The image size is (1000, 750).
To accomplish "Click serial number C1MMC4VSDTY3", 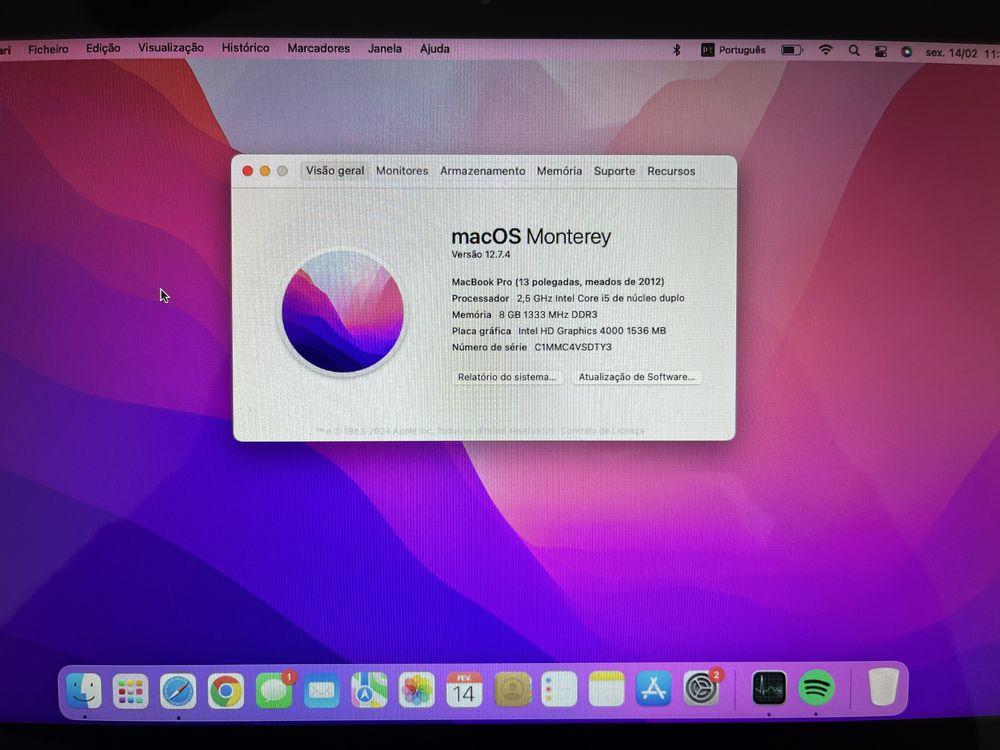I will 573,347.
